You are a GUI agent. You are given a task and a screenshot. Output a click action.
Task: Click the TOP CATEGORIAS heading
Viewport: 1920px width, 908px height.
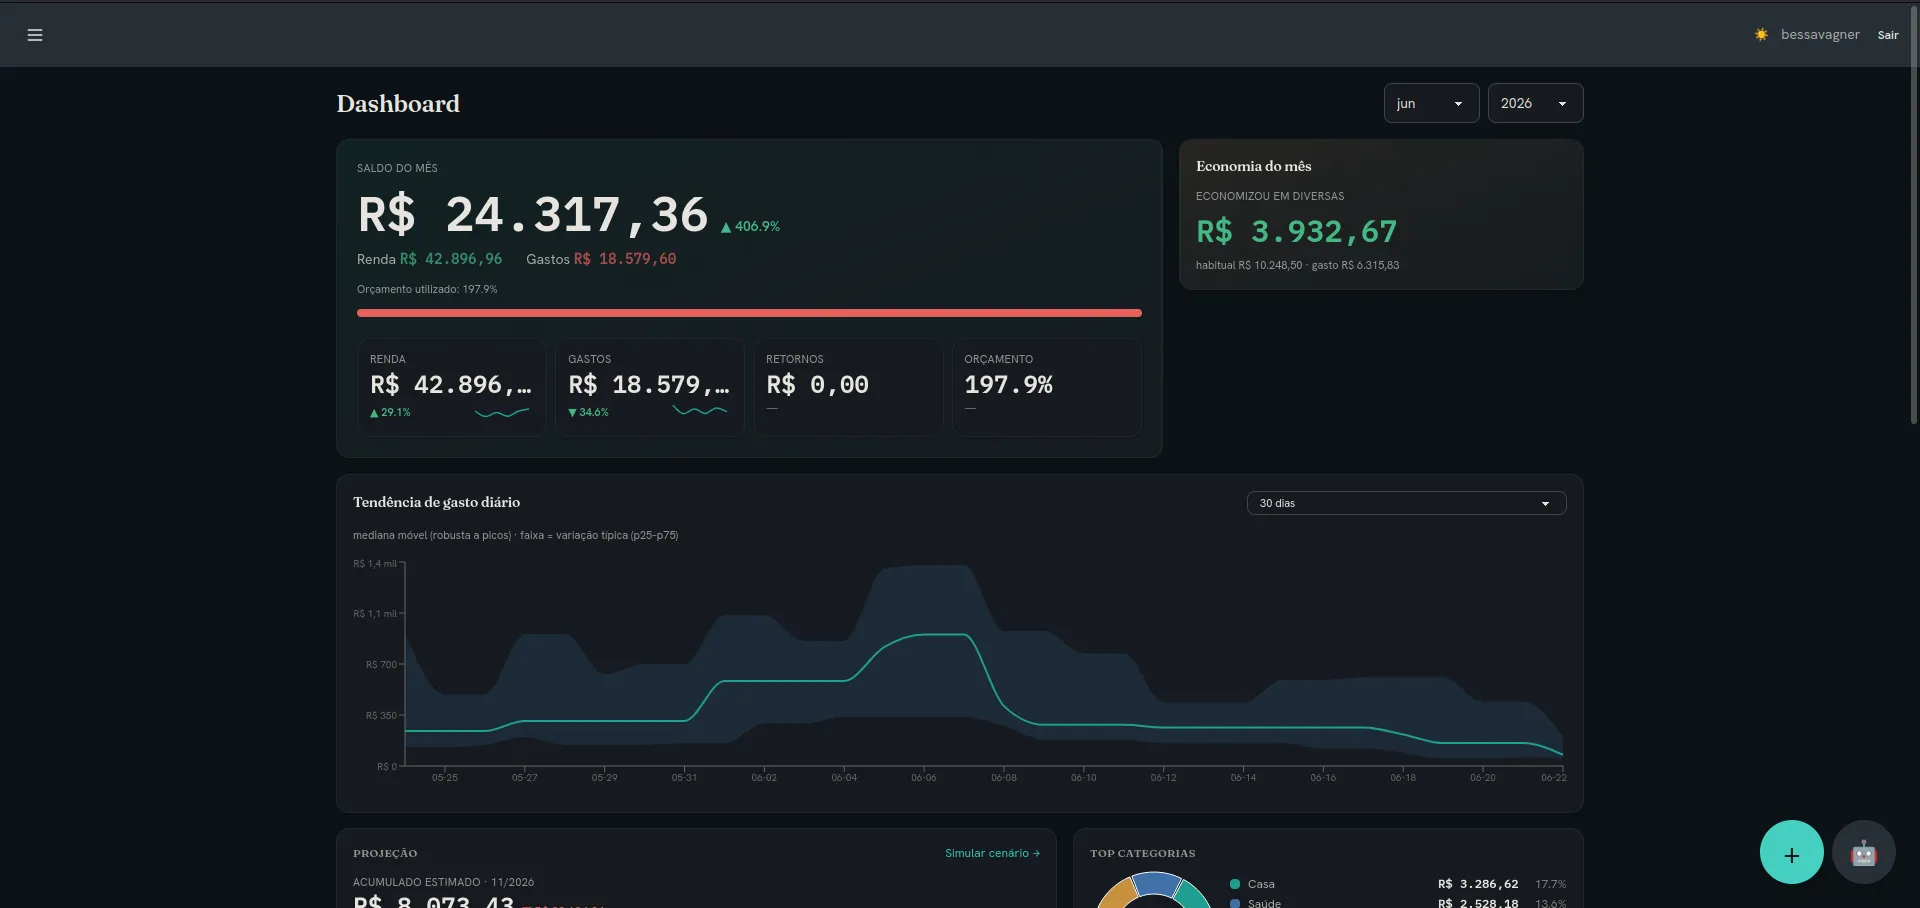click(1142, 853)
